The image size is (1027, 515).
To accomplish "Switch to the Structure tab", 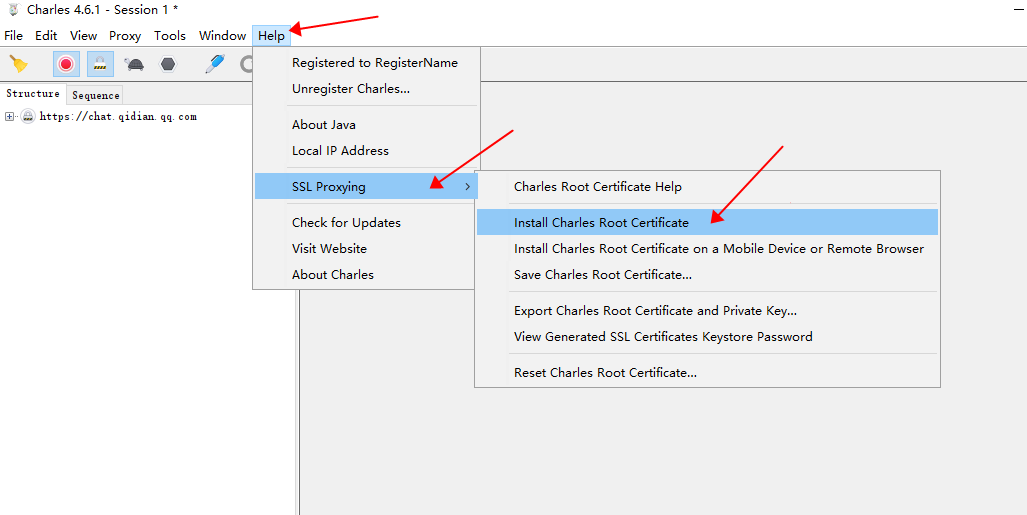I will click(33, 94).
